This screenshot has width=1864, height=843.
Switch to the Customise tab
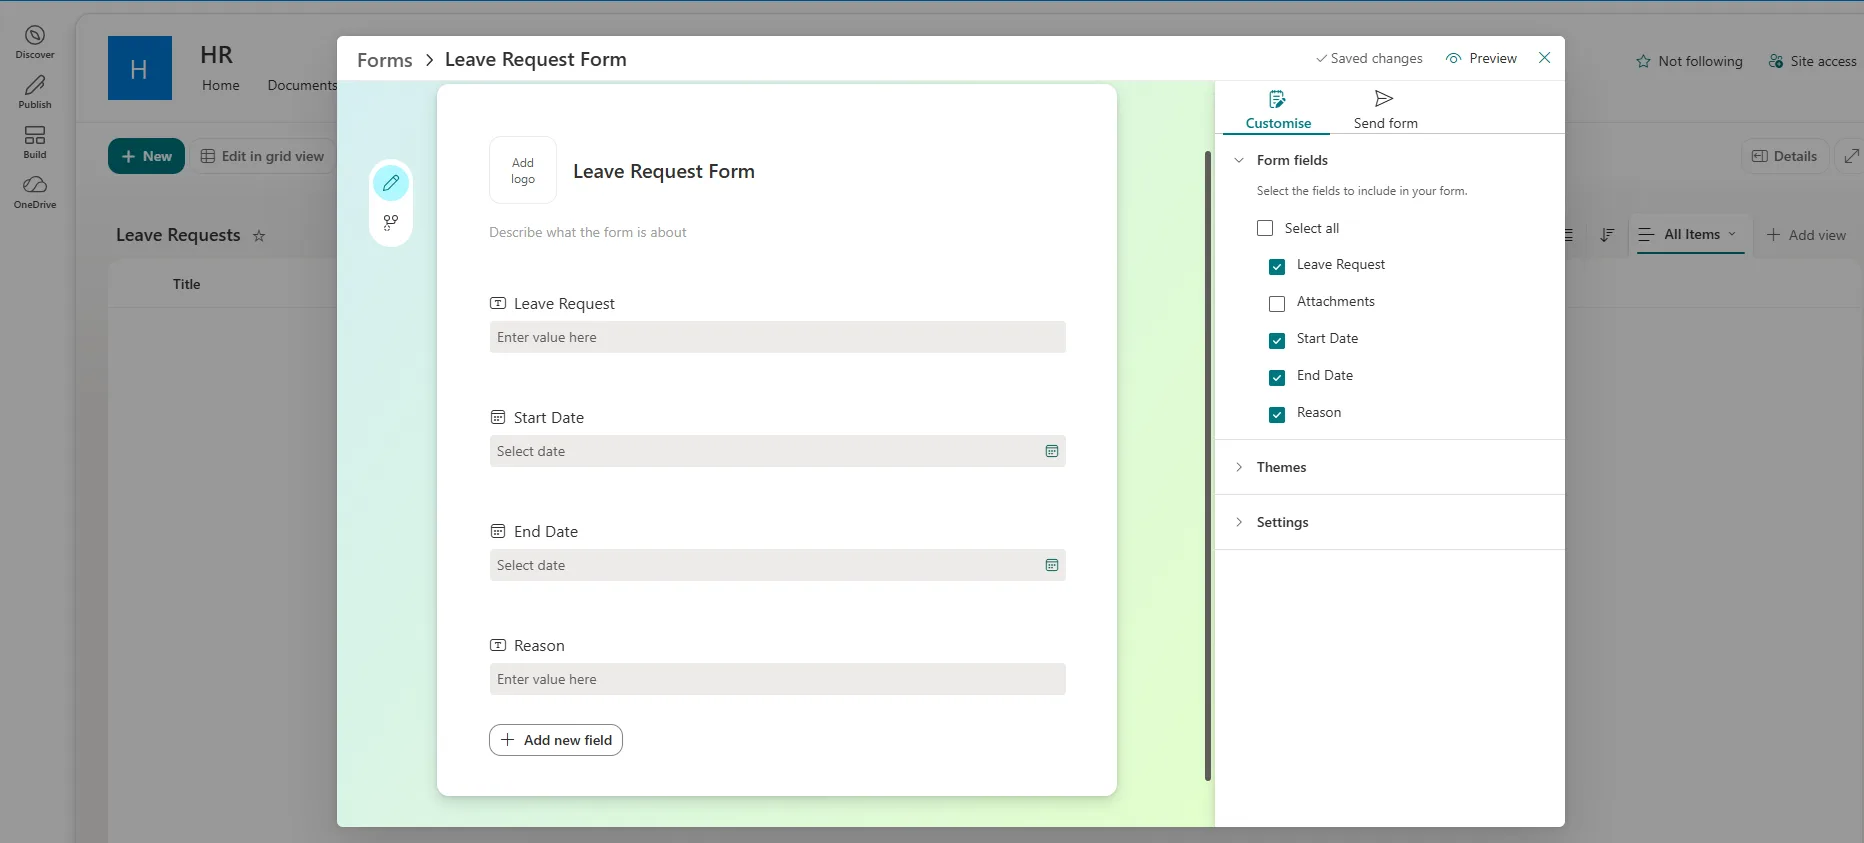tap(1278, 109)
